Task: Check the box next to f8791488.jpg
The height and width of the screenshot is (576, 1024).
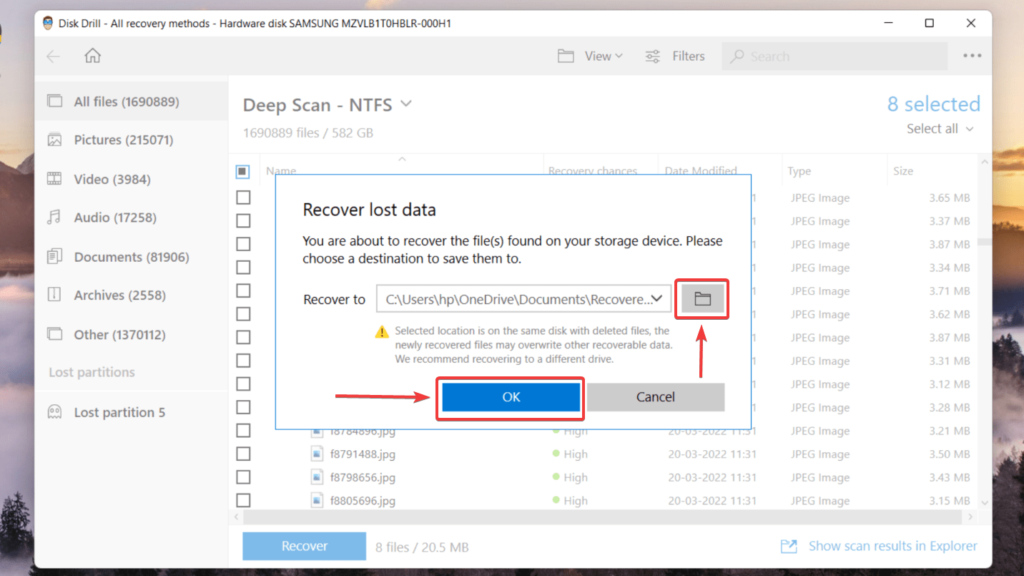Action: click(242, 453)
